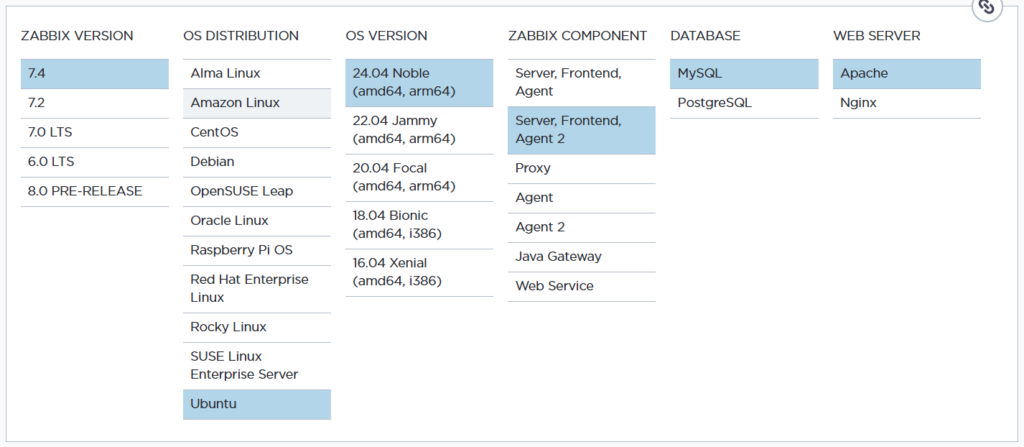Viewport: 1024px width, 447px height.
Task: Select SUSE Linux Enterprise Server
Action: click(256, 365)
